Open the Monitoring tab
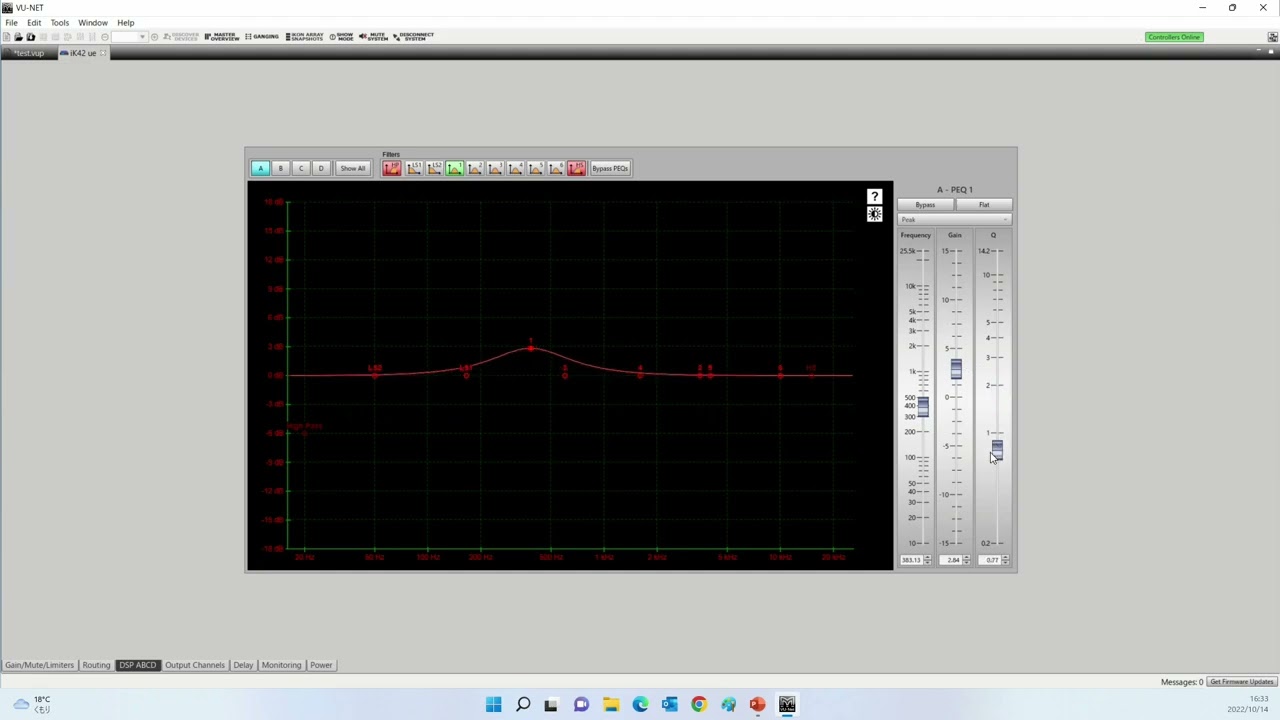This screenshot has width=1280, height=720. click(281, 665)
